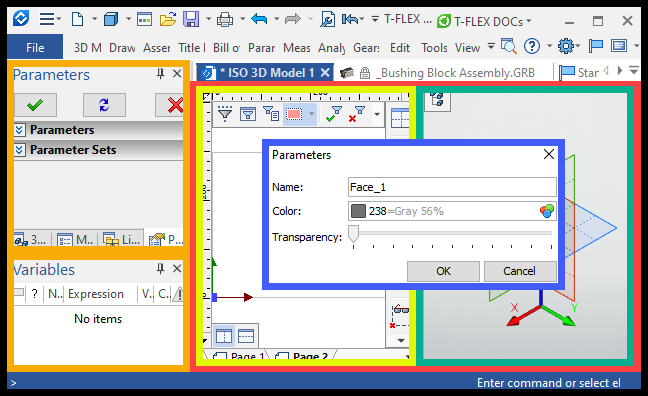Image resolution: width=648 pixels, height=396 pixels.
Task: Click the color palette icon in the Color field
Action: point(546,211)
